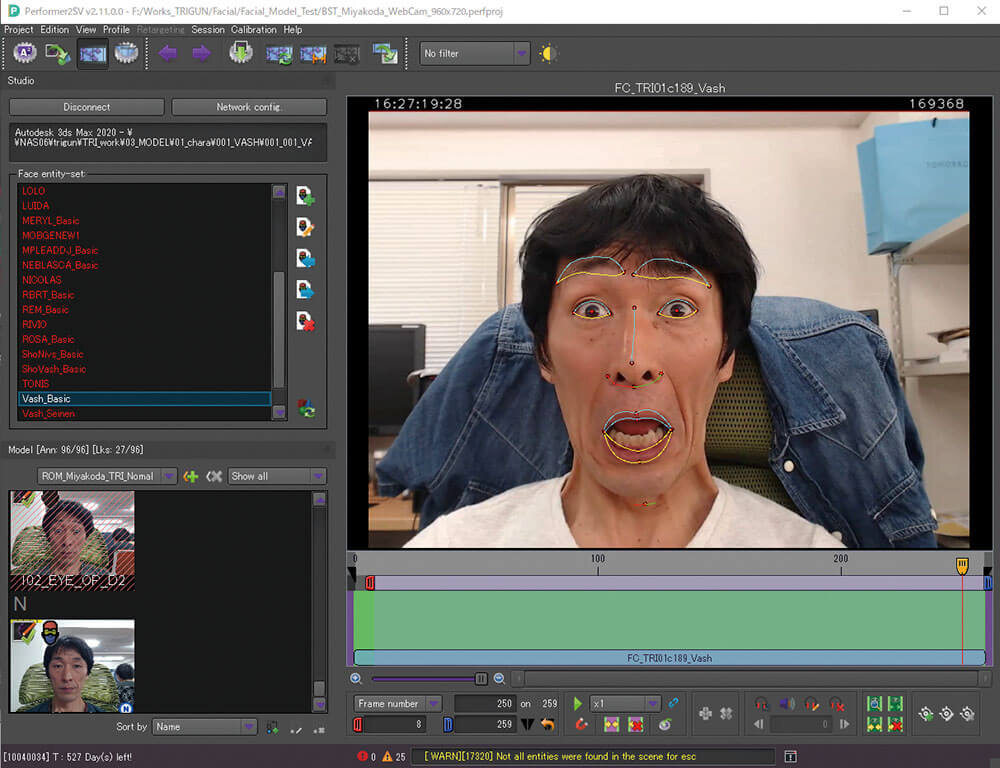Open the Frame number dropdown
Image resolution: width=1000 pixels, height=768 pixels.
click(x=398, y=704)
